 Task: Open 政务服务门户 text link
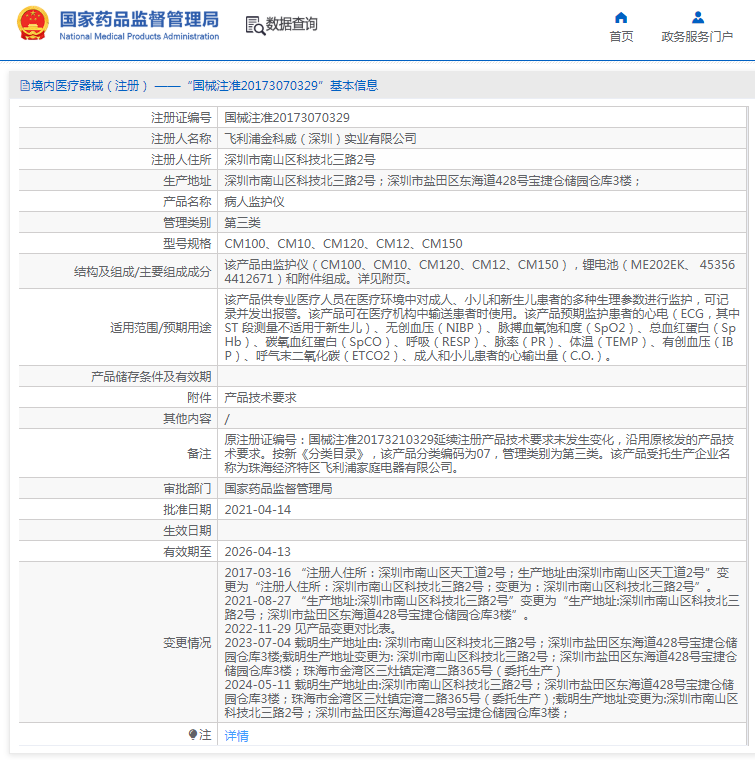(697, 37)
